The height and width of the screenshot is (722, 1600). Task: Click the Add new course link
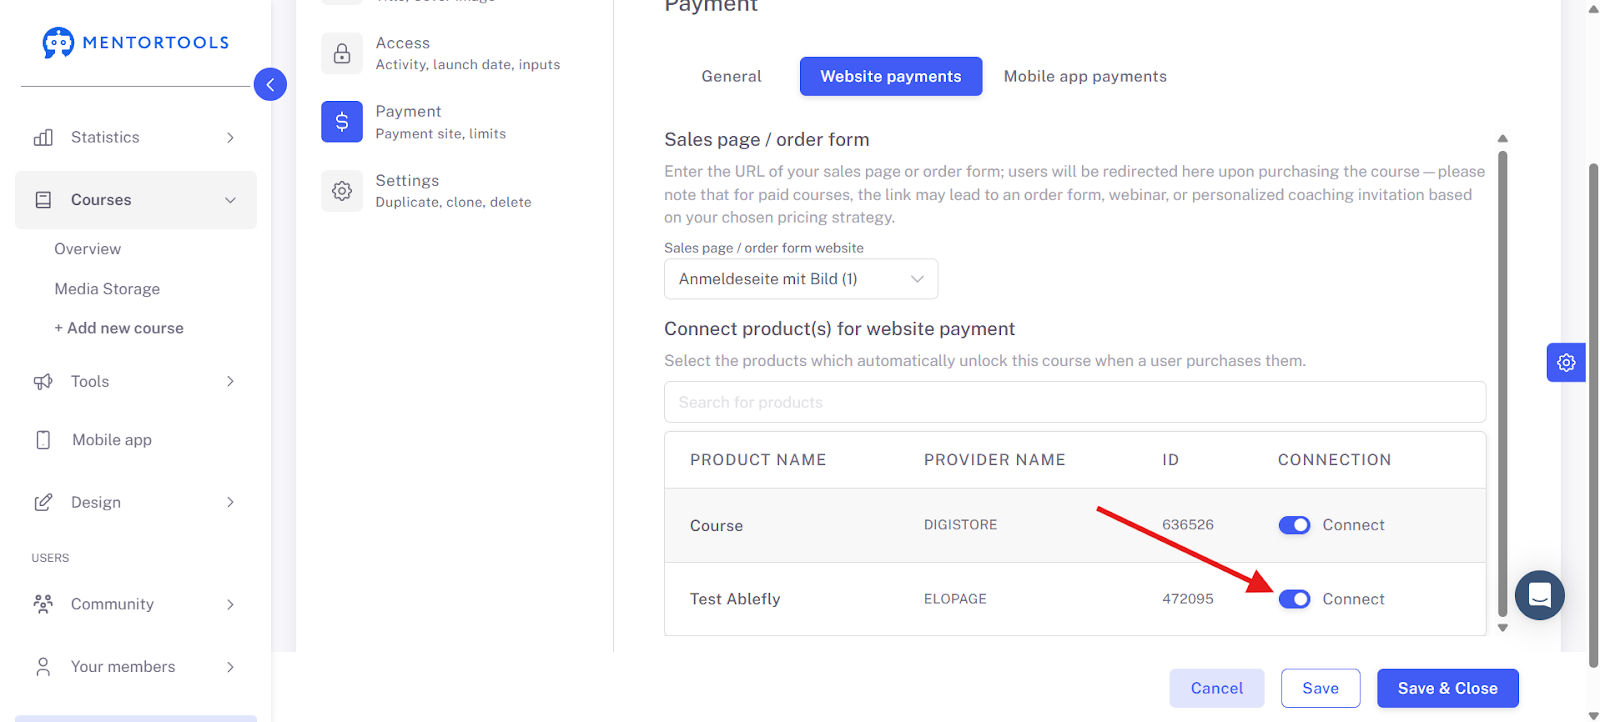[119, 328]
